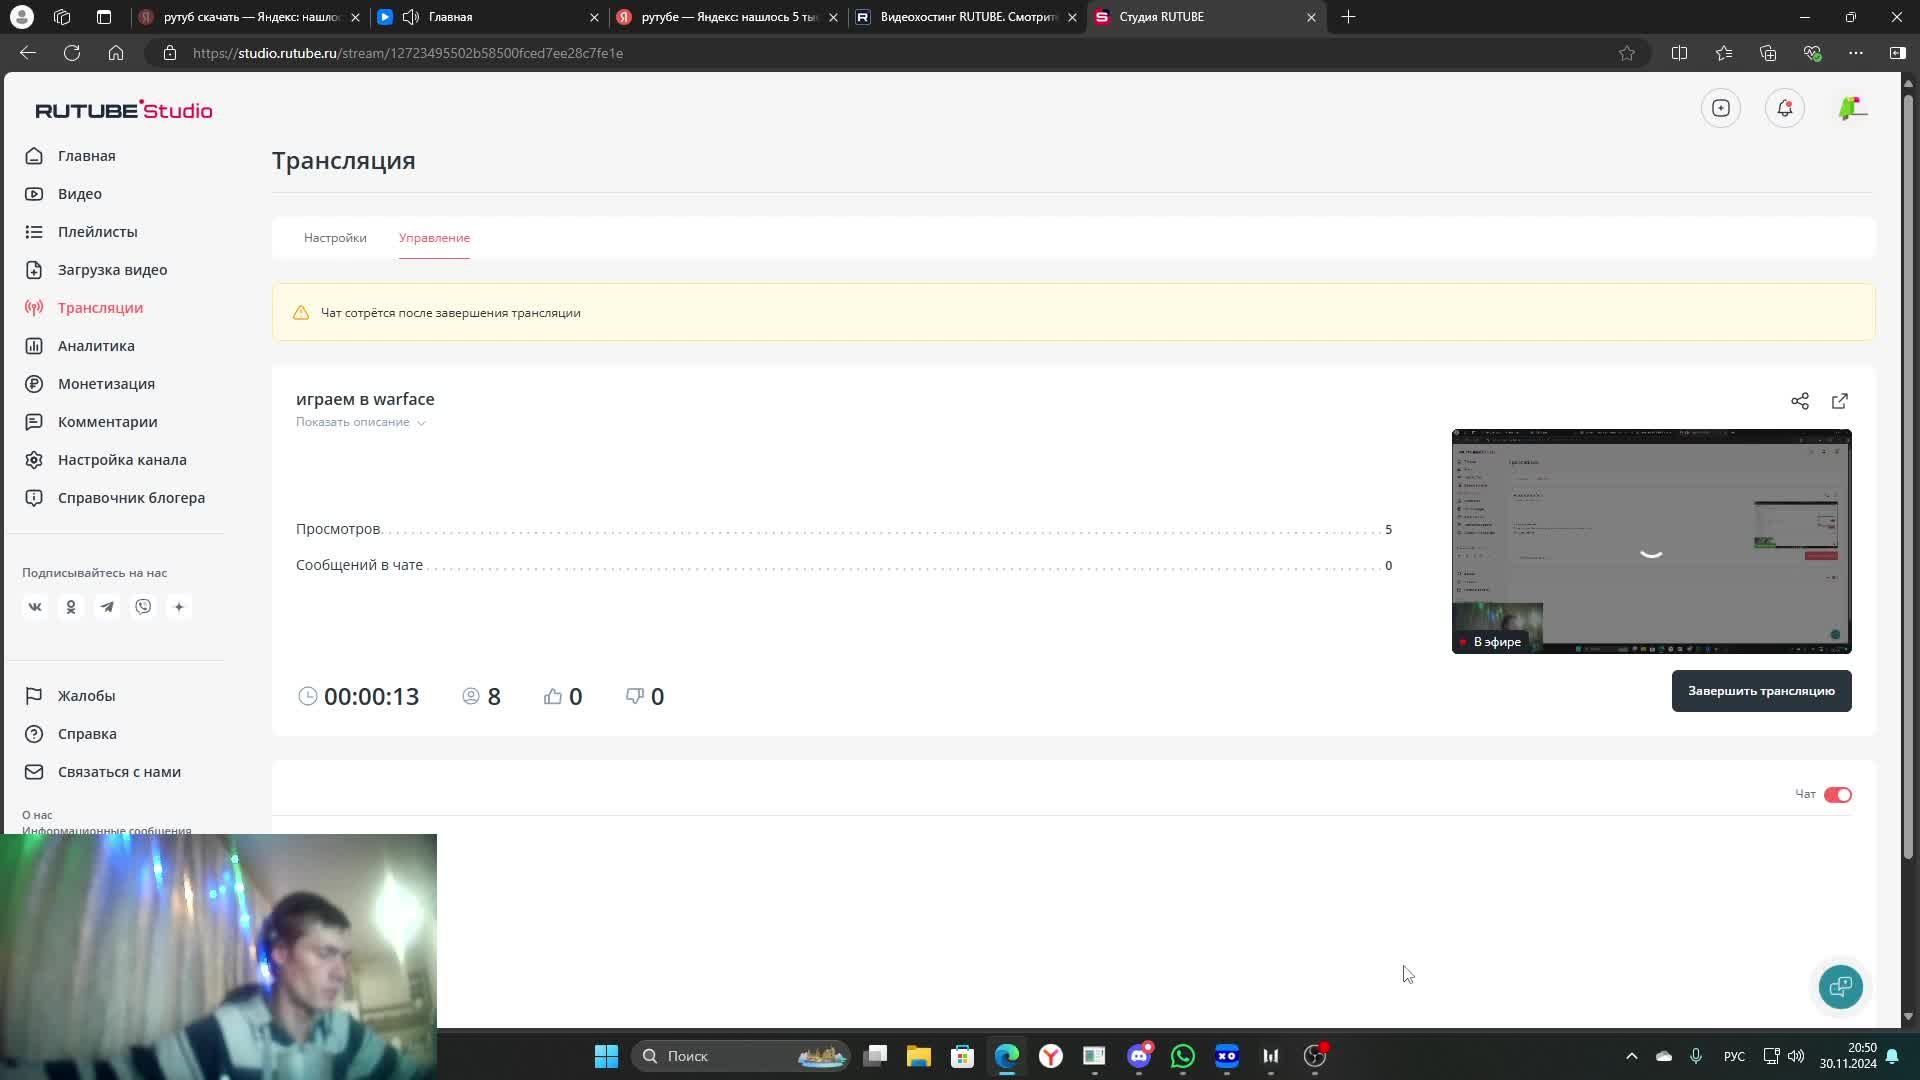Image resolution: width=1920 pixels, height=1080 pixels.
Task: Open the notifications bell
Action: [1785, 108]
